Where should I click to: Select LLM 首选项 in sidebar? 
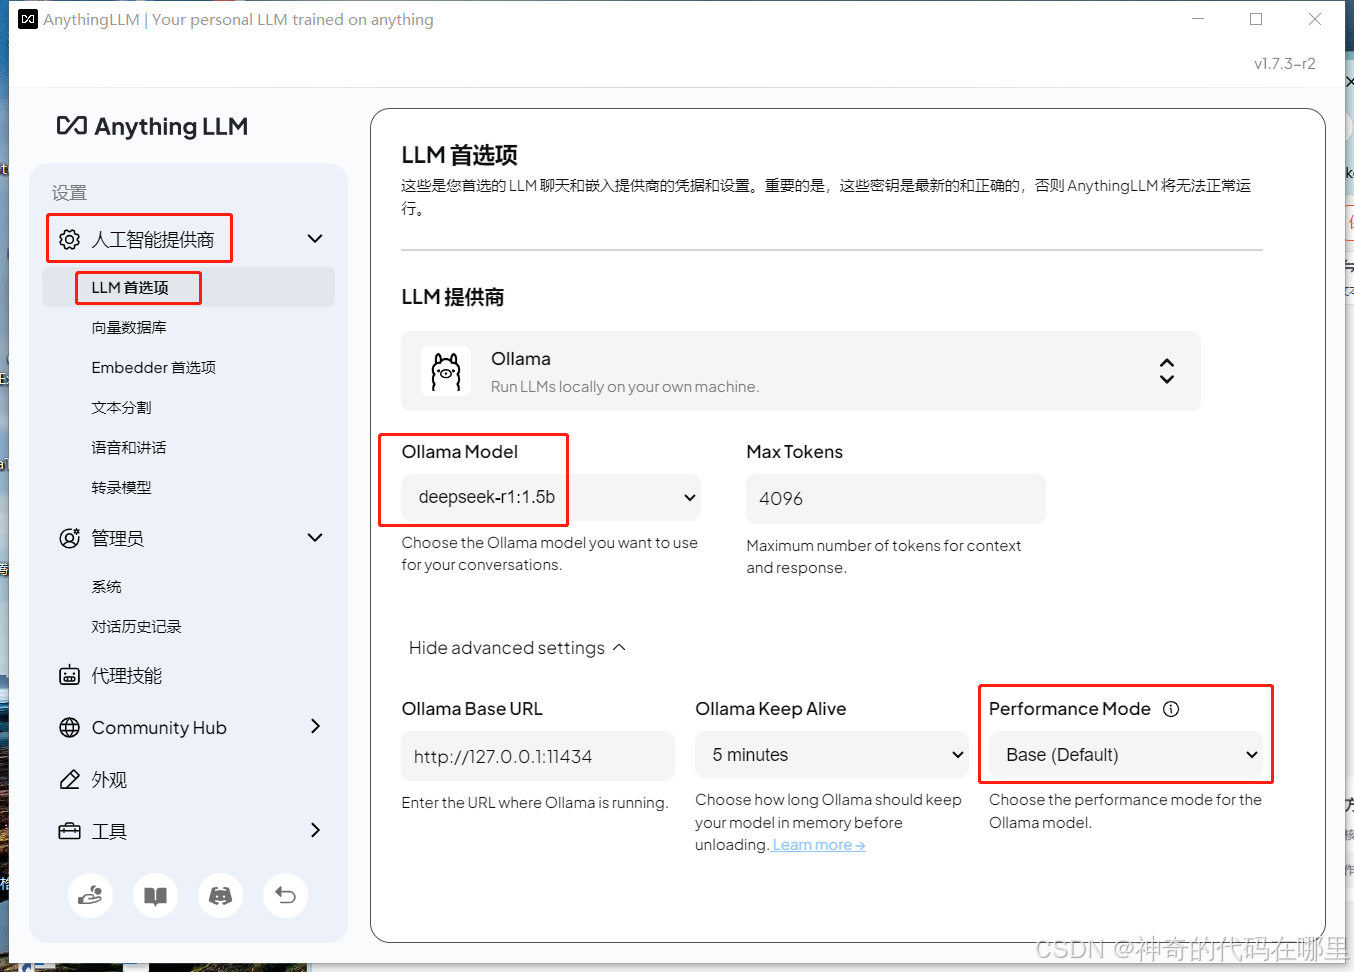point(188,287)
